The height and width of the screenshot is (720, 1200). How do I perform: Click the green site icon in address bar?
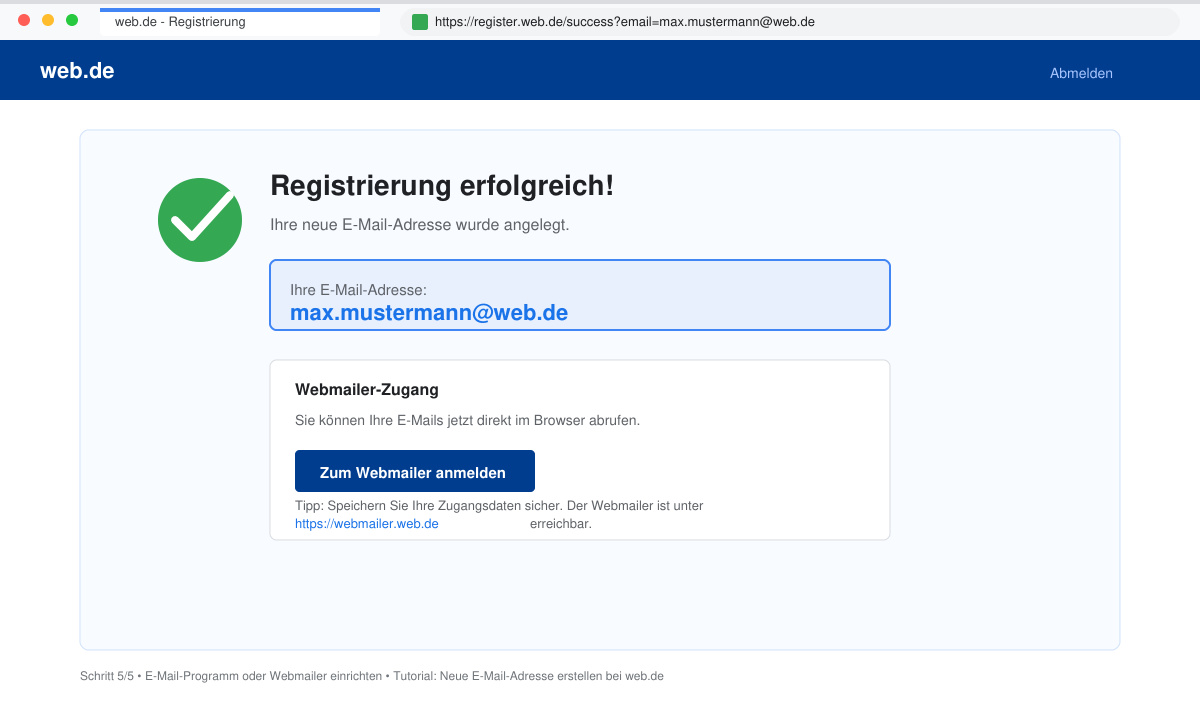420,21
